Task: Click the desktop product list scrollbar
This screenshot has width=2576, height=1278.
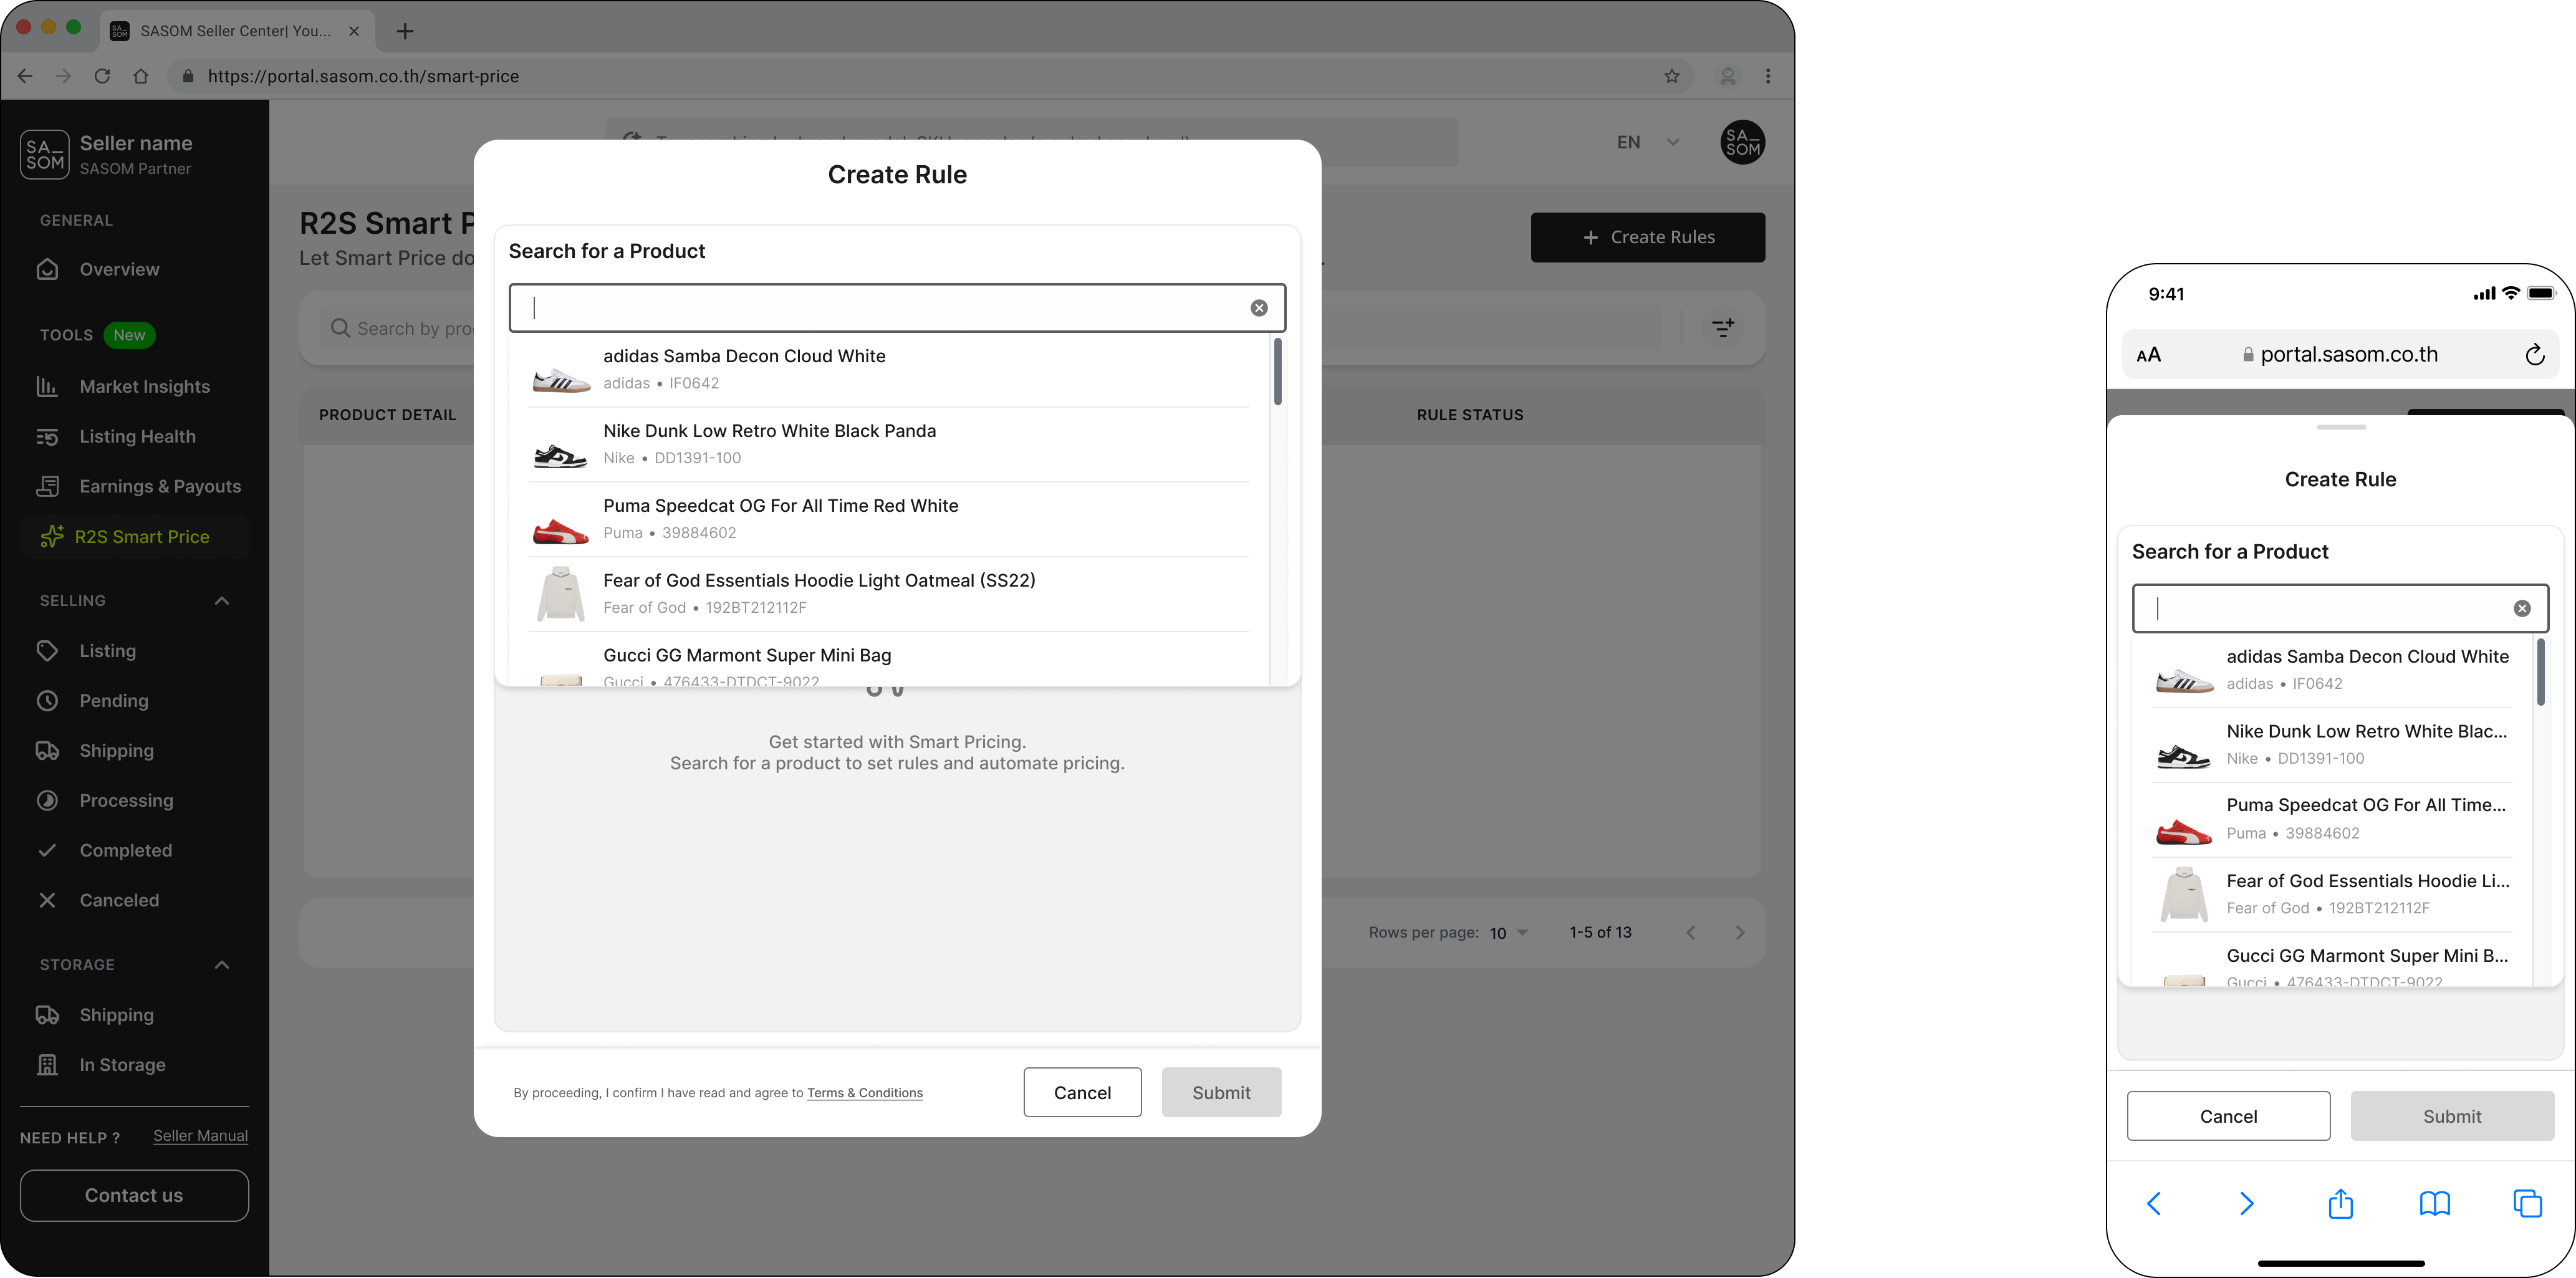Action: tap(1277, 372)
